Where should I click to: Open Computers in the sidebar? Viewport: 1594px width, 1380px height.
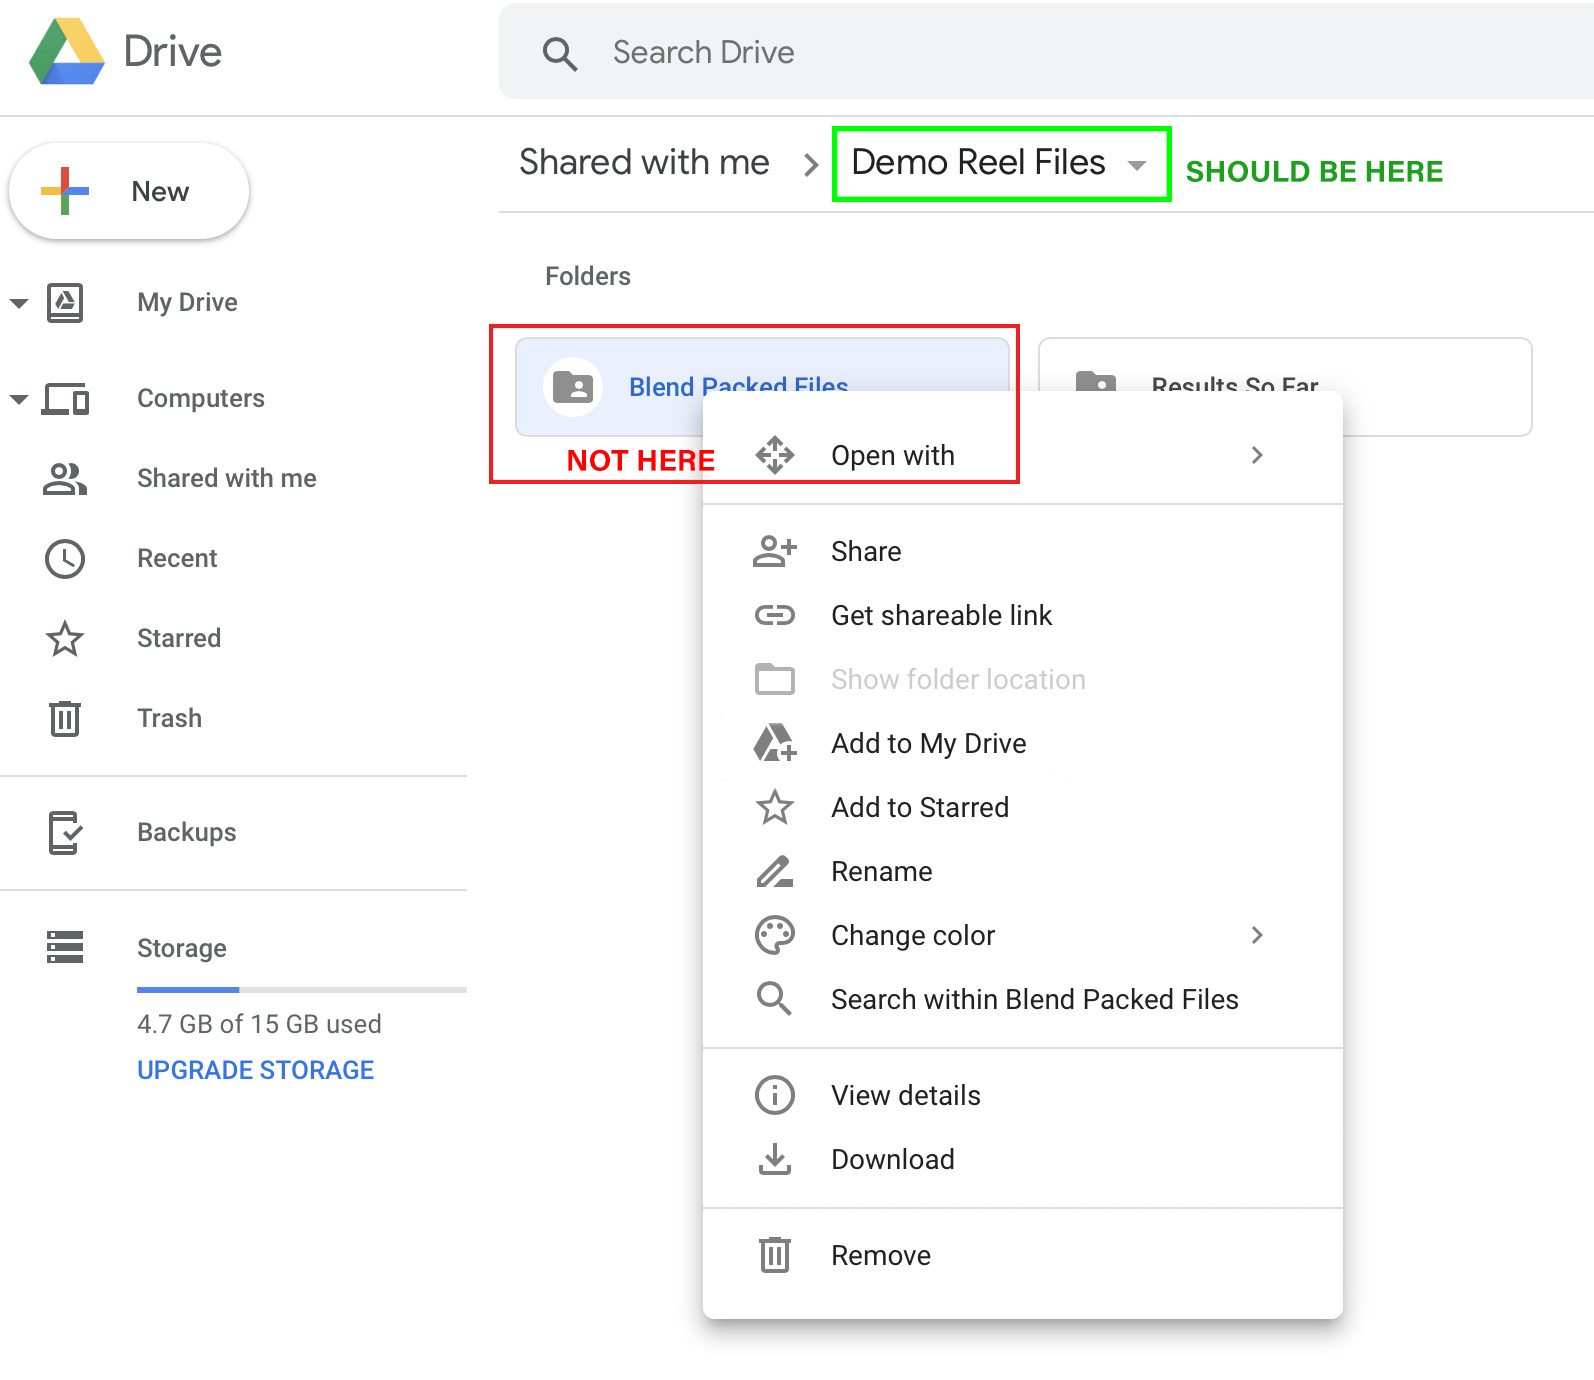200,398
